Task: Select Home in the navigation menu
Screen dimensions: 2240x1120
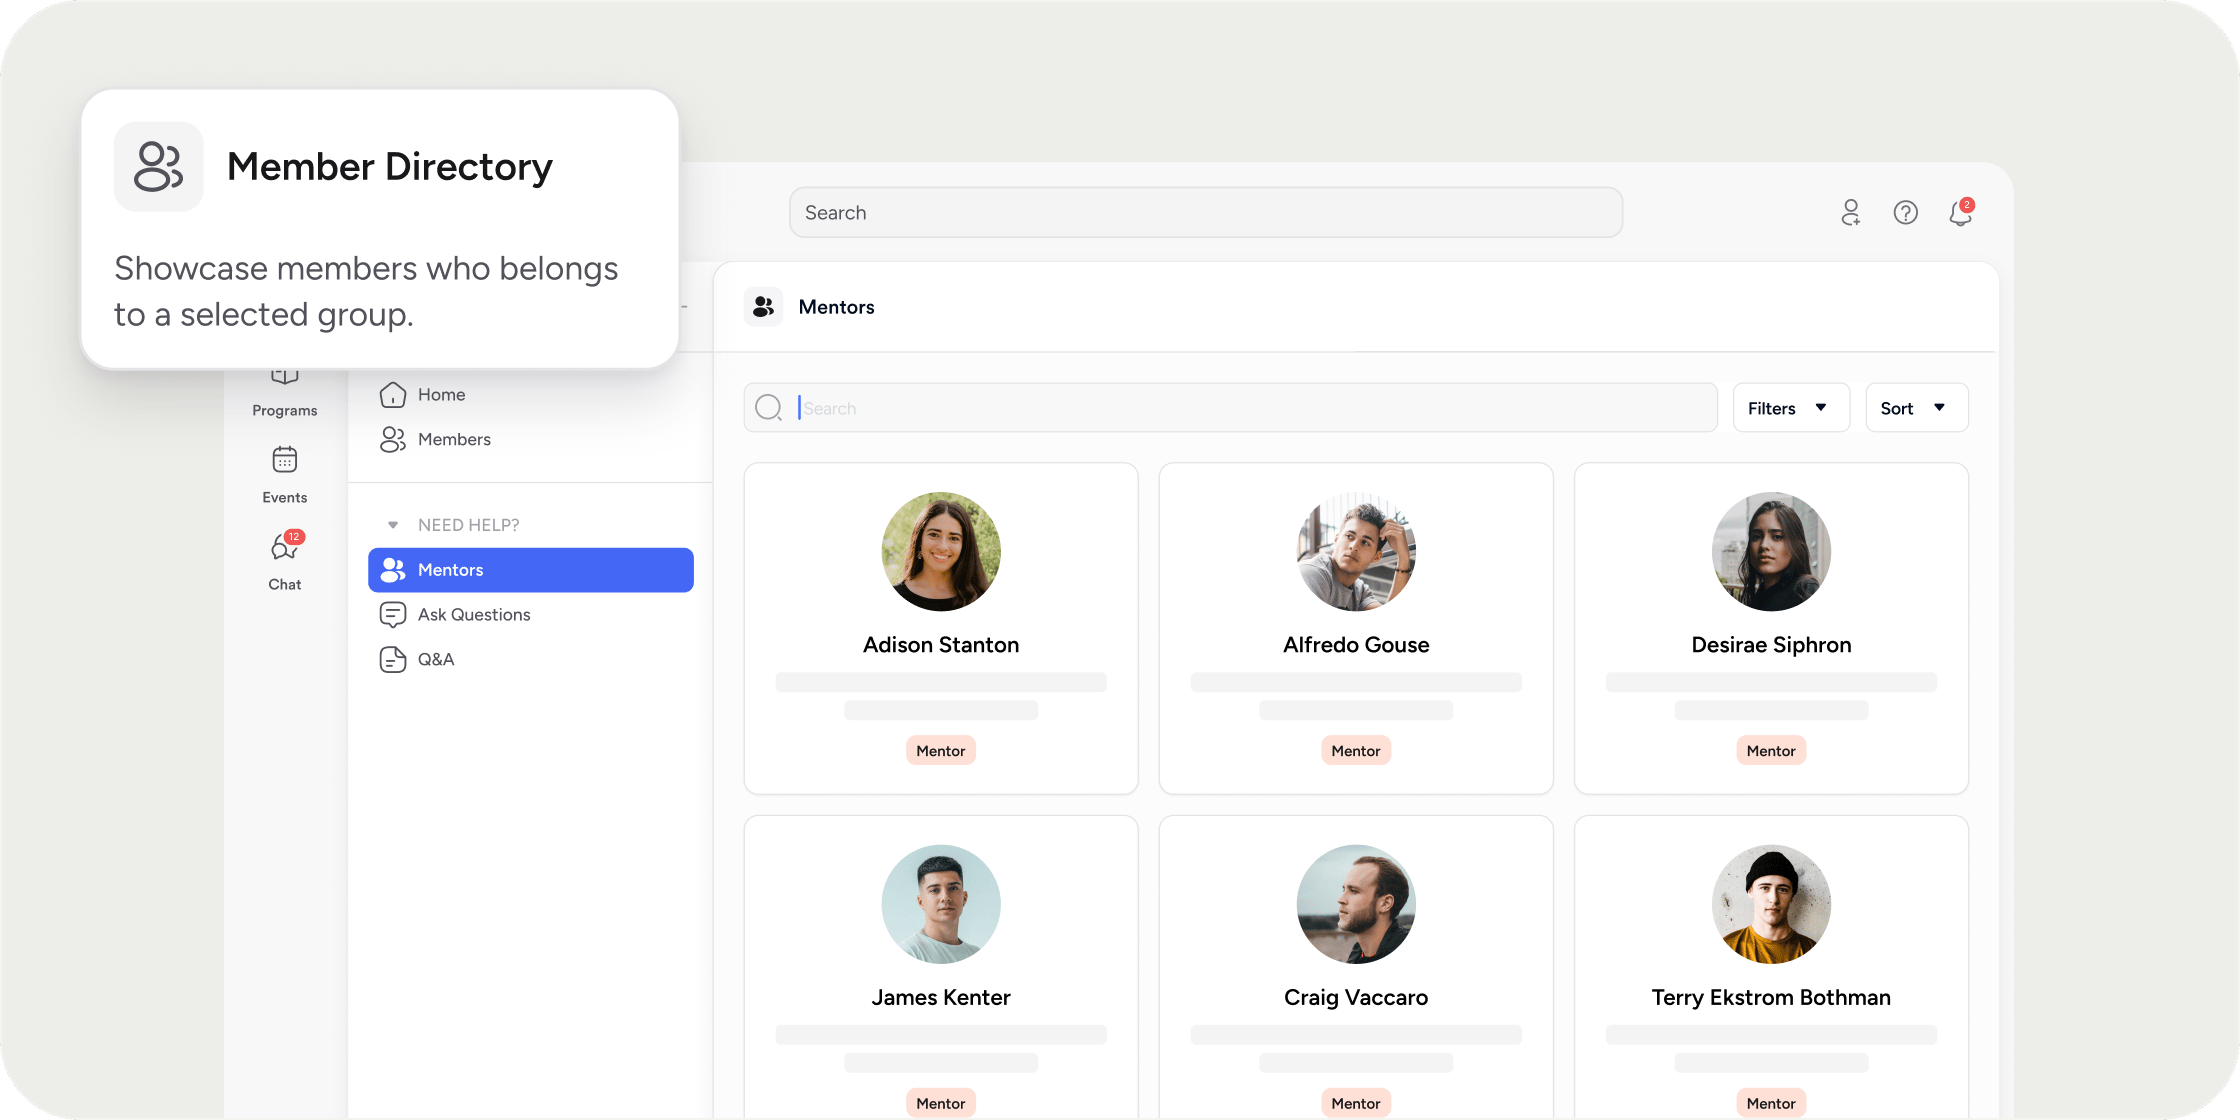Action: click(x=530, y=395)
